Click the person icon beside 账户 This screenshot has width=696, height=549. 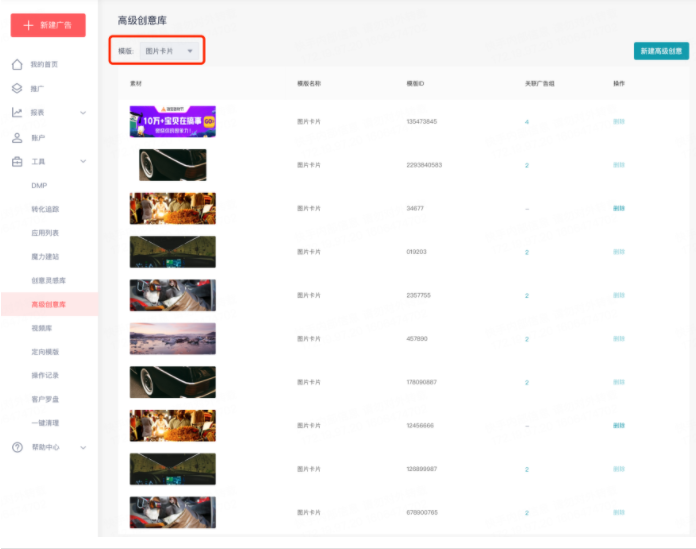(17, 137)
